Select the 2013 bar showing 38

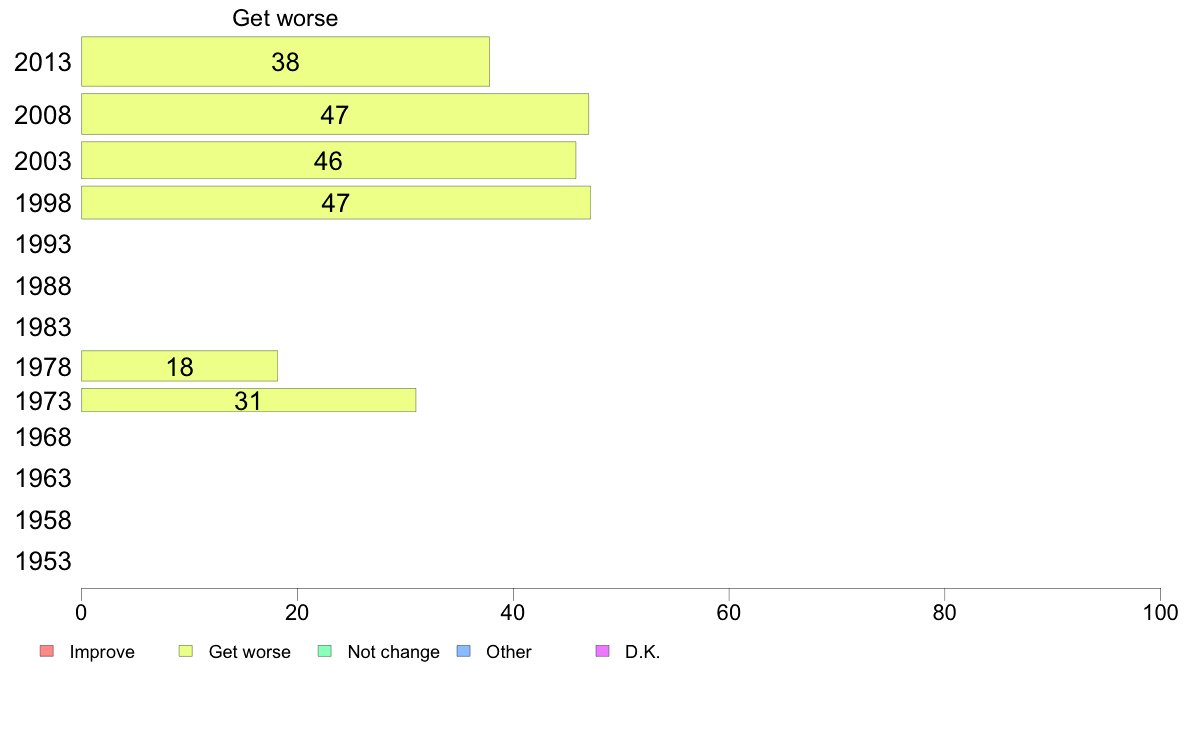[286, 61]
